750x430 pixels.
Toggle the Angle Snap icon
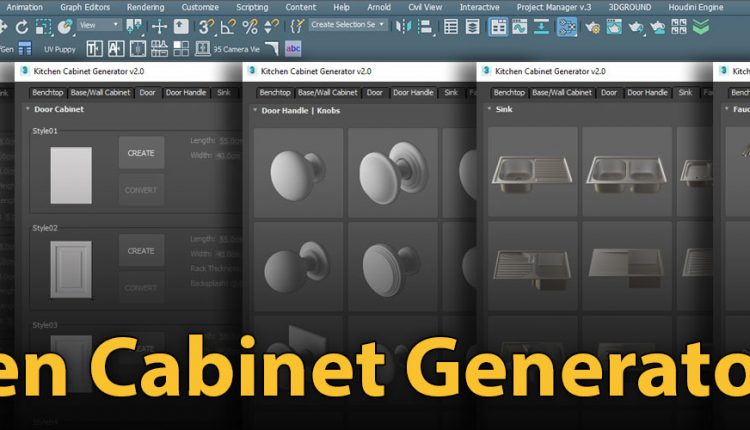[x=228, y=26]
